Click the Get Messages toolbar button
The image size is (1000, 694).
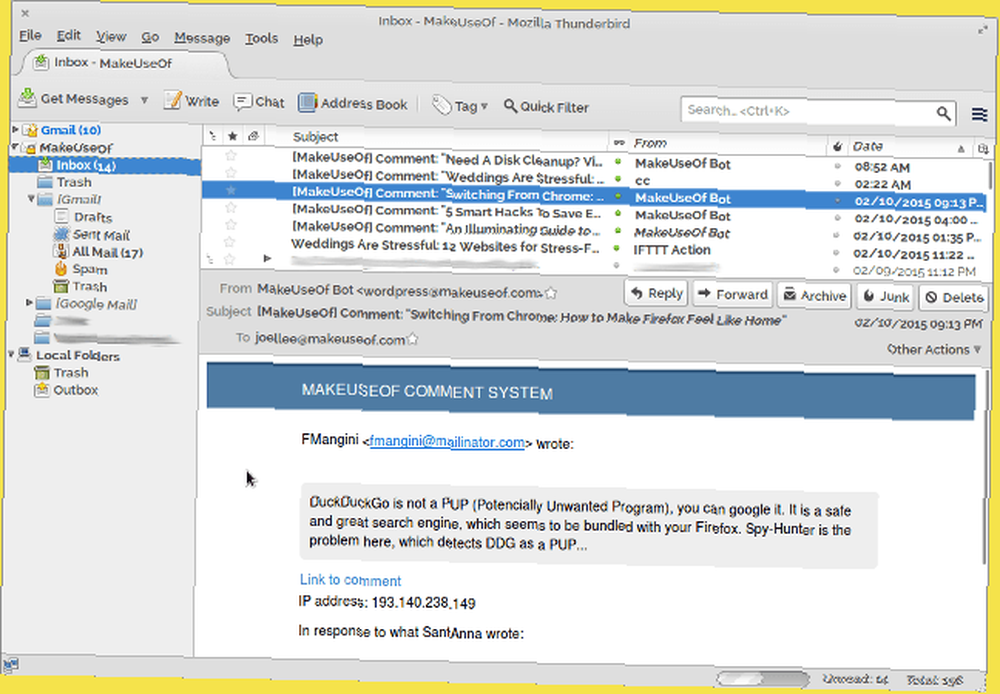pos(73,99)
